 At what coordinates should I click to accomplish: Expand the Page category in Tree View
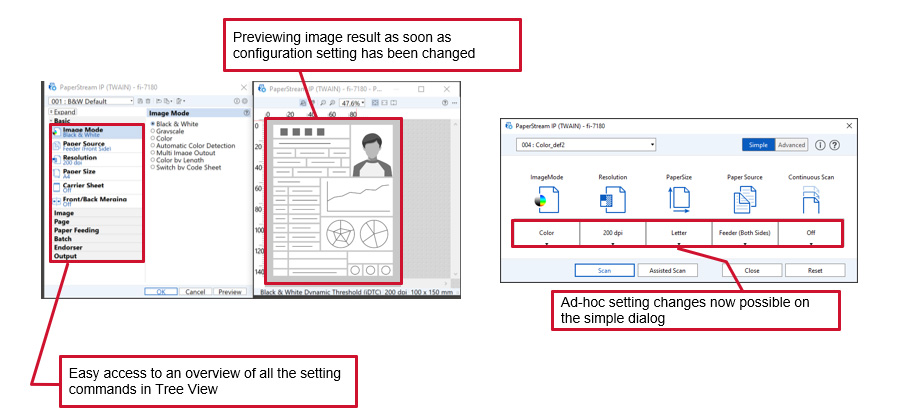[96, 221]
